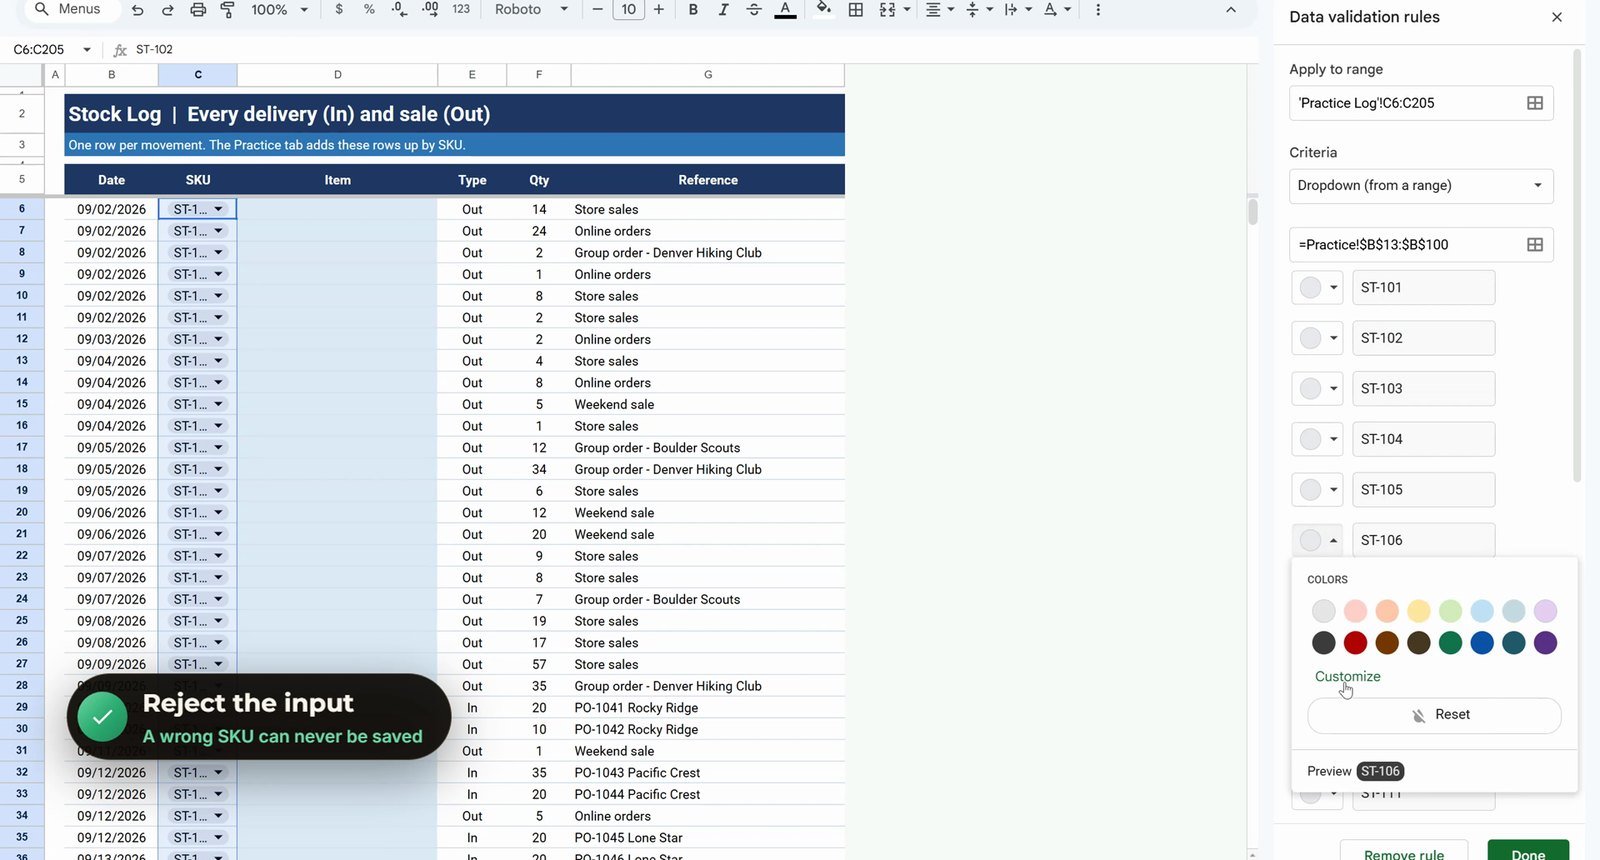Viewport: 1600px width, 860px height.
Task: Pick the dark red color swatch
Action: click(x=1355, y=643)
